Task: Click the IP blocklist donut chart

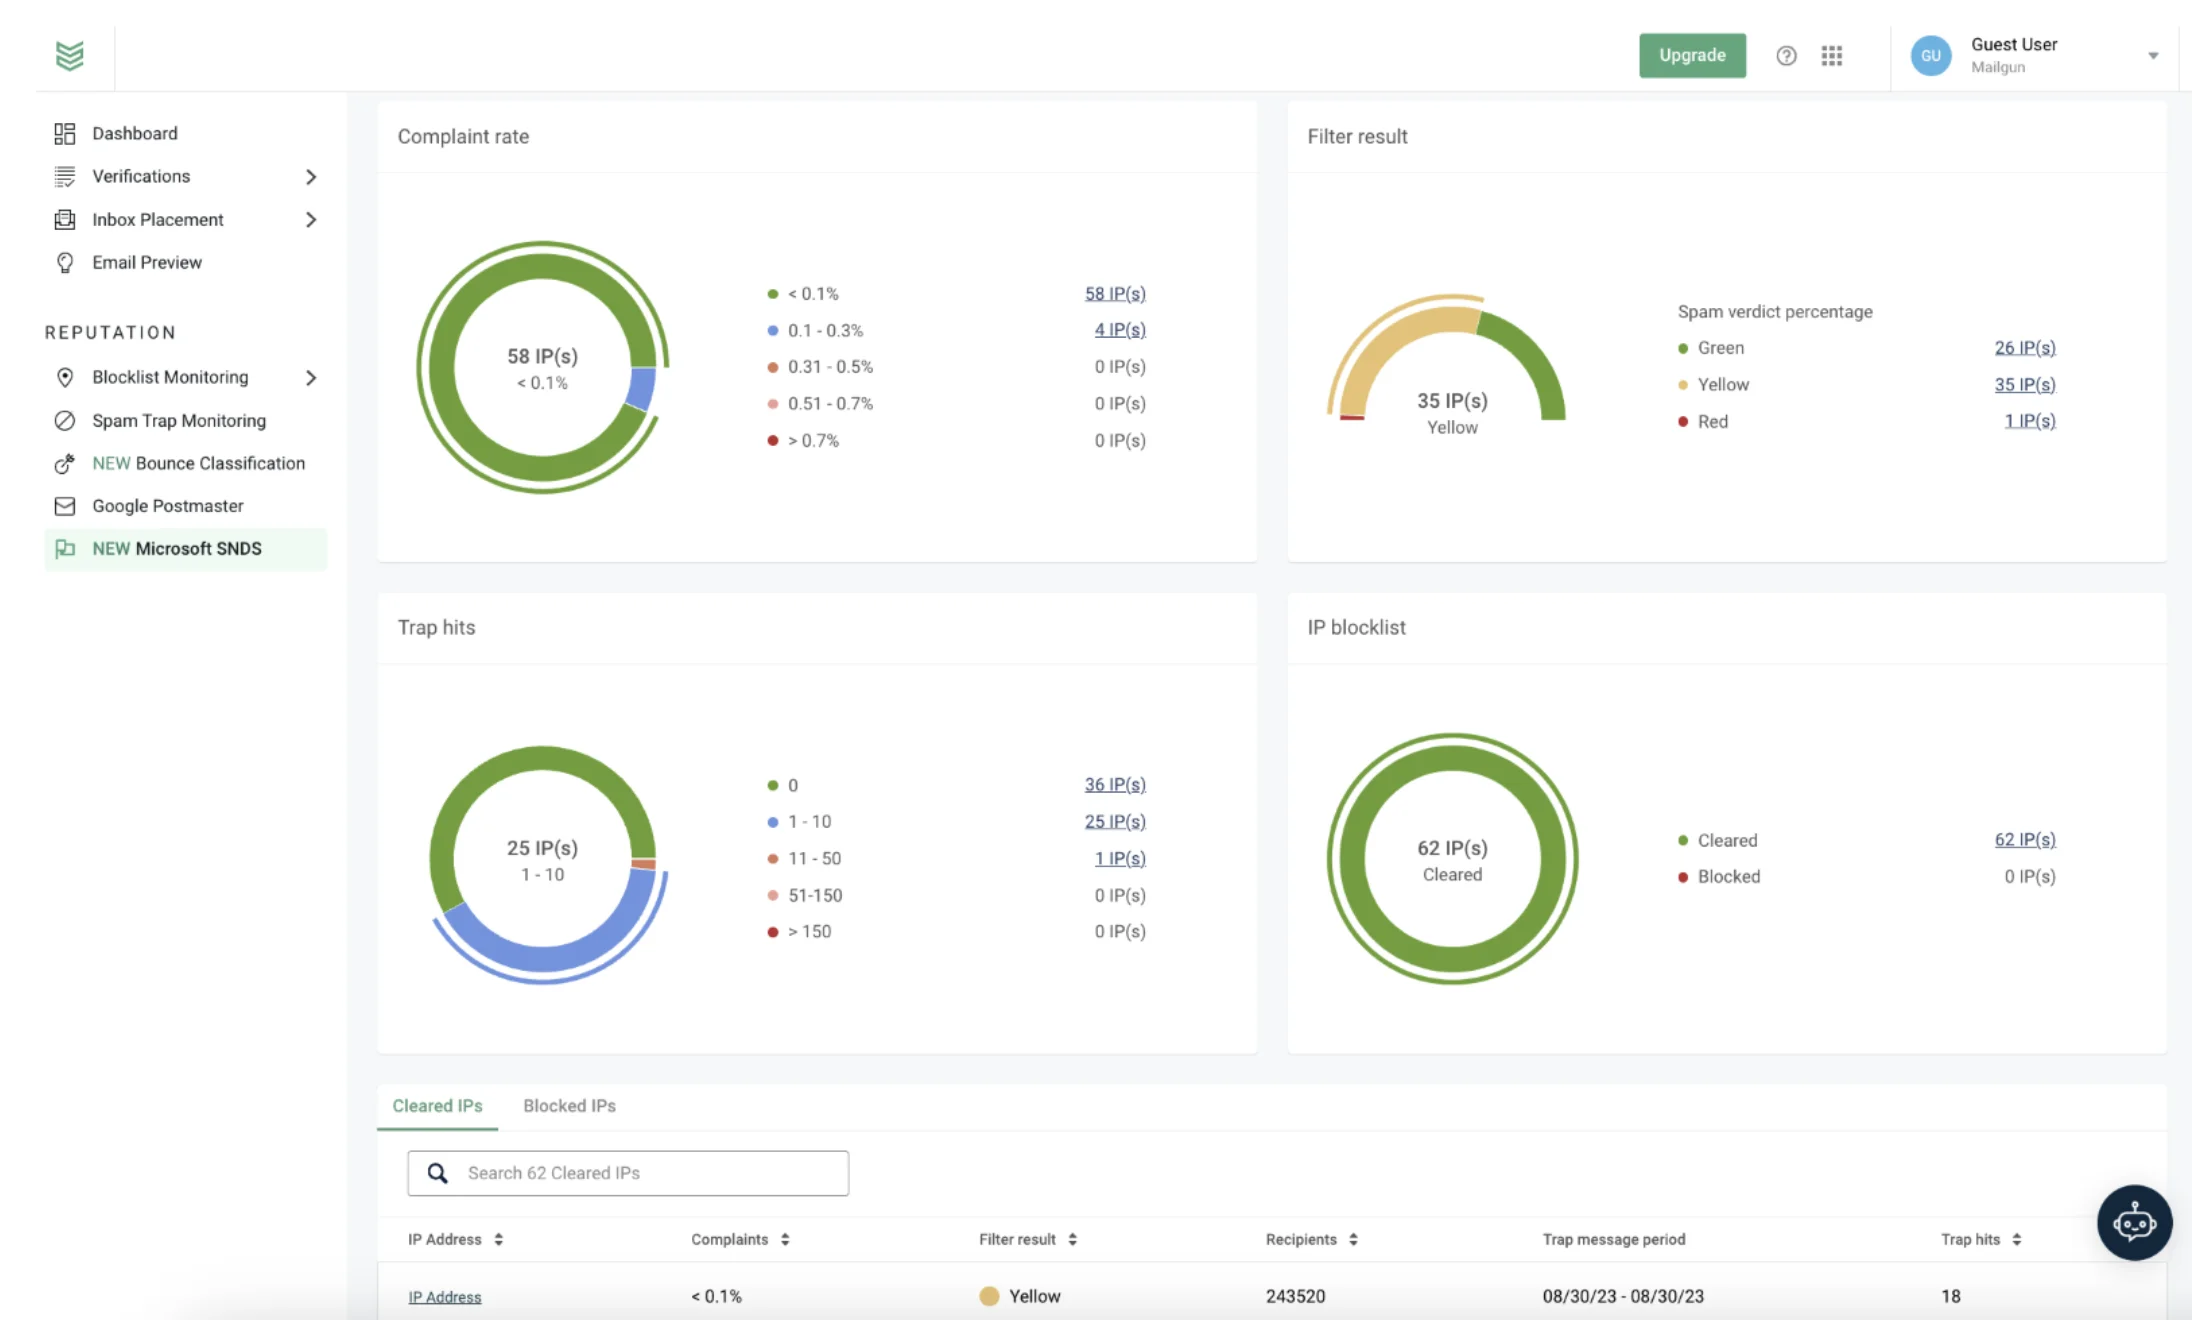Action: [x=1452, y=859]
